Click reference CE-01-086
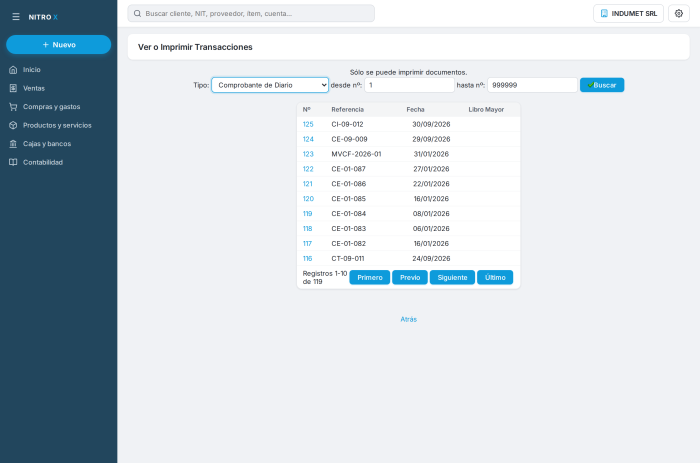This screenshot has height=463, width=700. point(349,184)
